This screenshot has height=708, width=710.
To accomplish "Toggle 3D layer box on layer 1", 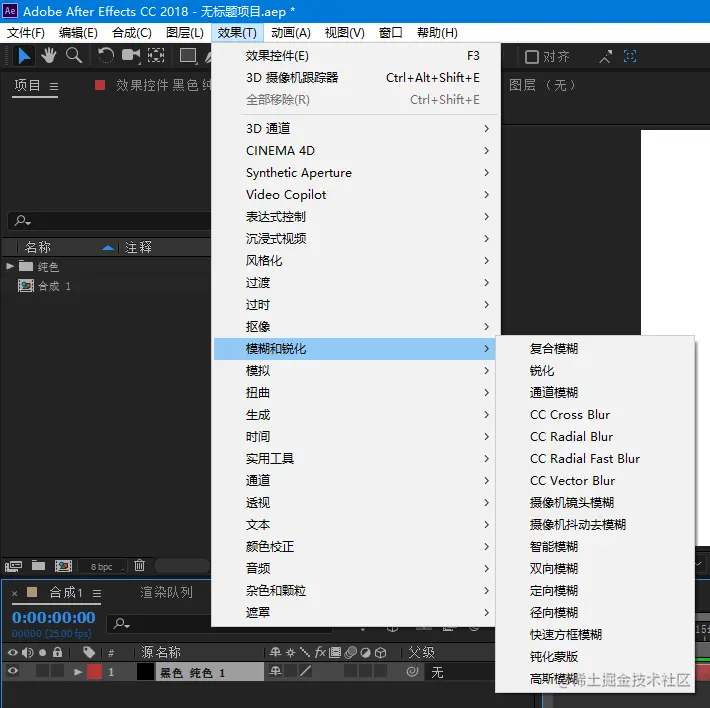I will pyautogui.click(x=381, y=672).
